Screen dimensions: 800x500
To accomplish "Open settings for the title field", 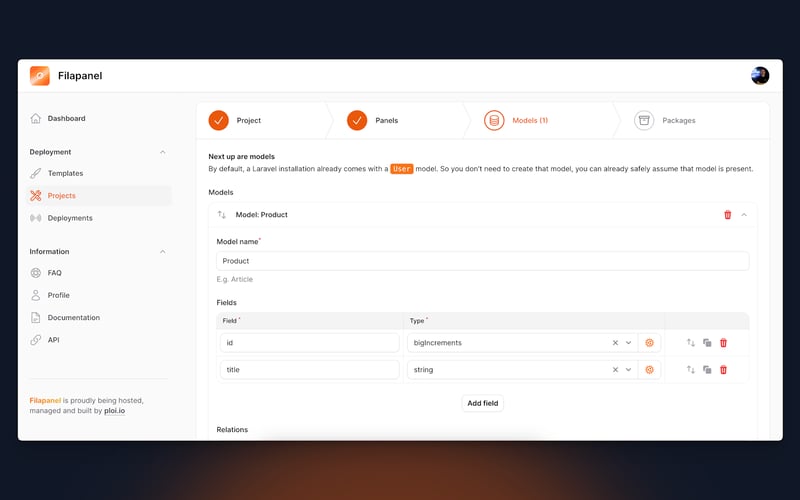I will pos(649,370).
